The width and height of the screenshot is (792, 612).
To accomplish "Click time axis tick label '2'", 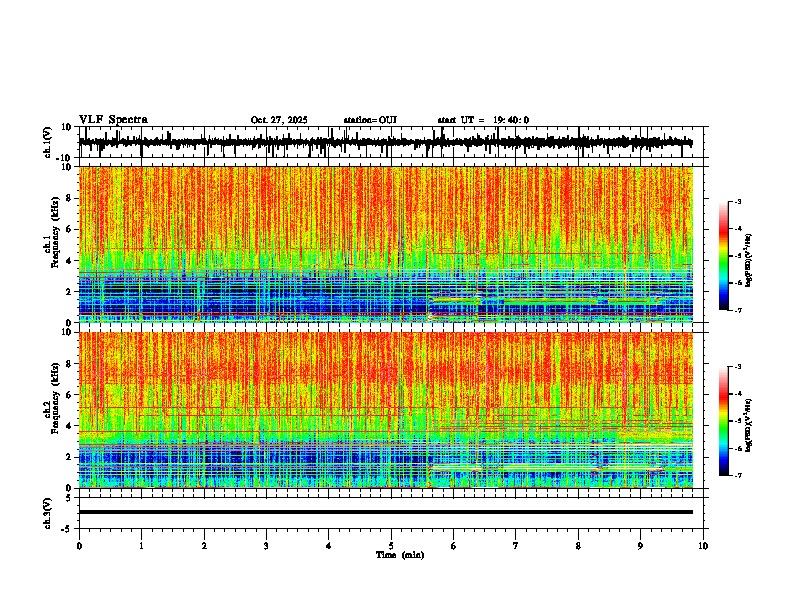I will point(204,546).
